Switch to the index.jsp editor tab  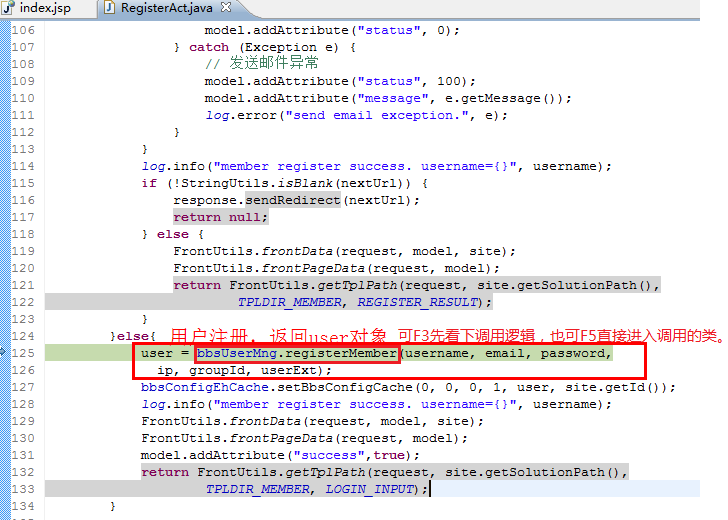(46, 8)
